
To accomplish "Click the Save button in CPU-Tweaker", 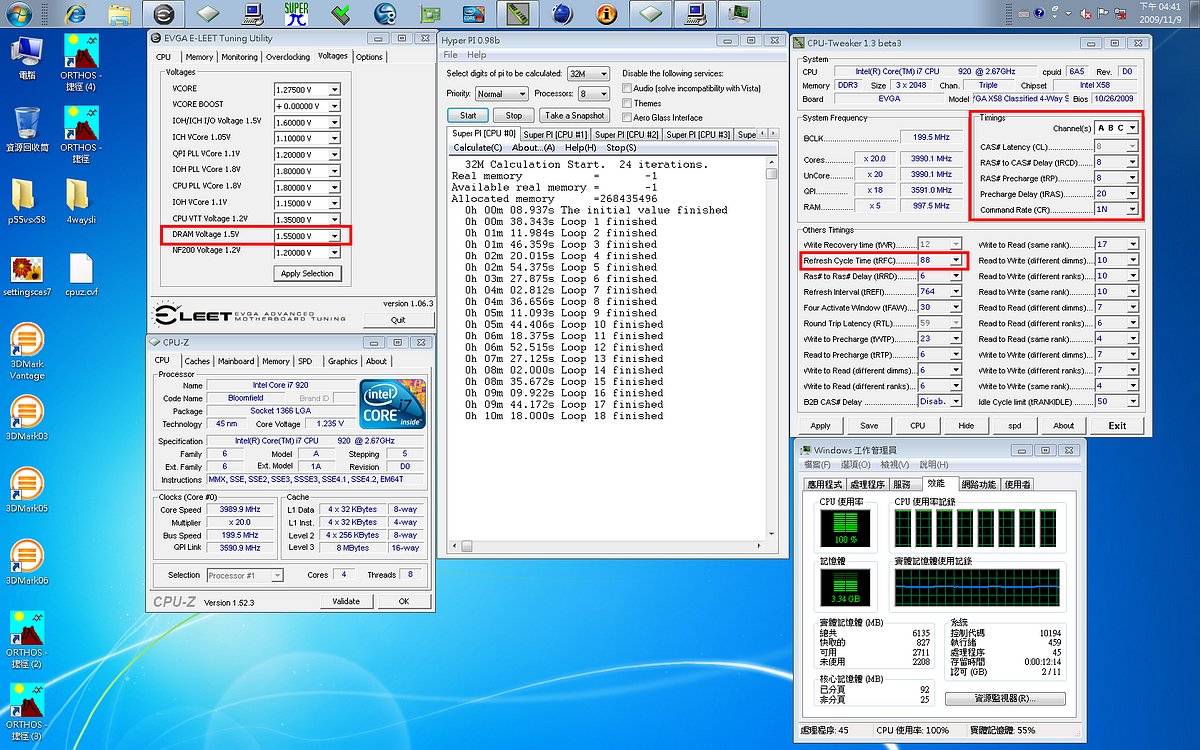I will (x=869, y=425).
